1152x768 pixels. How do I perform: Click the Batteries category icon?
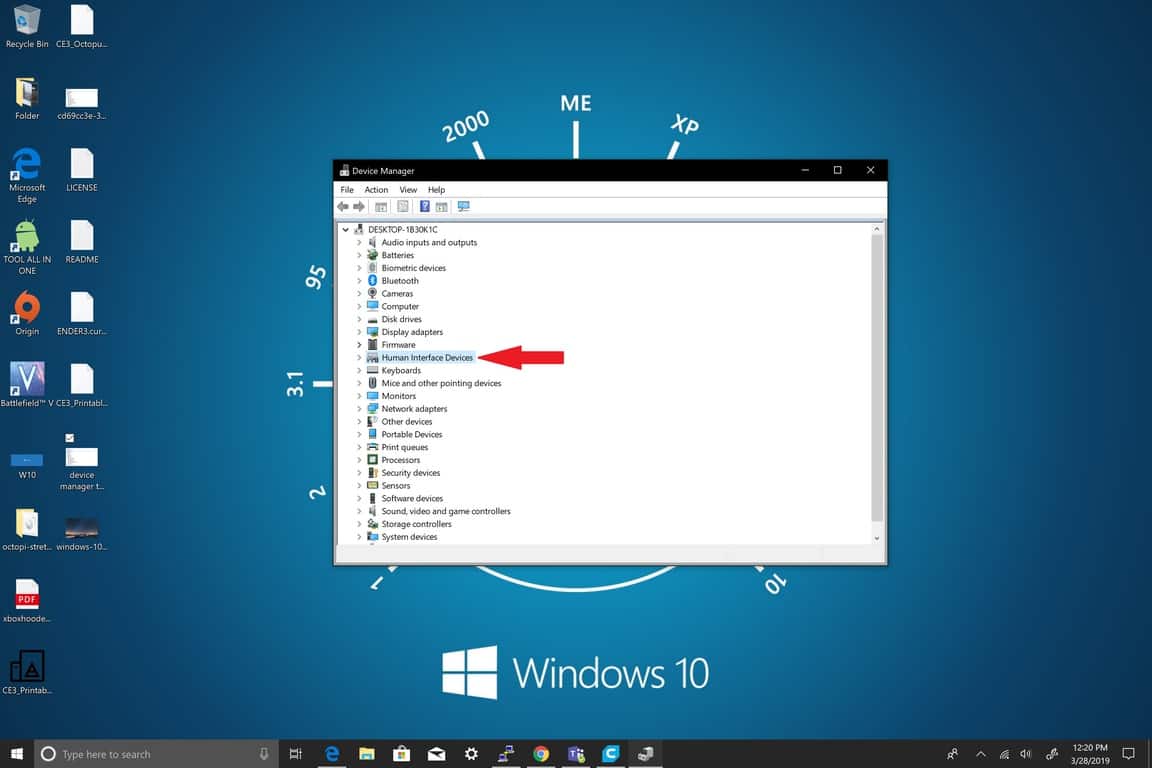point(373,255)
